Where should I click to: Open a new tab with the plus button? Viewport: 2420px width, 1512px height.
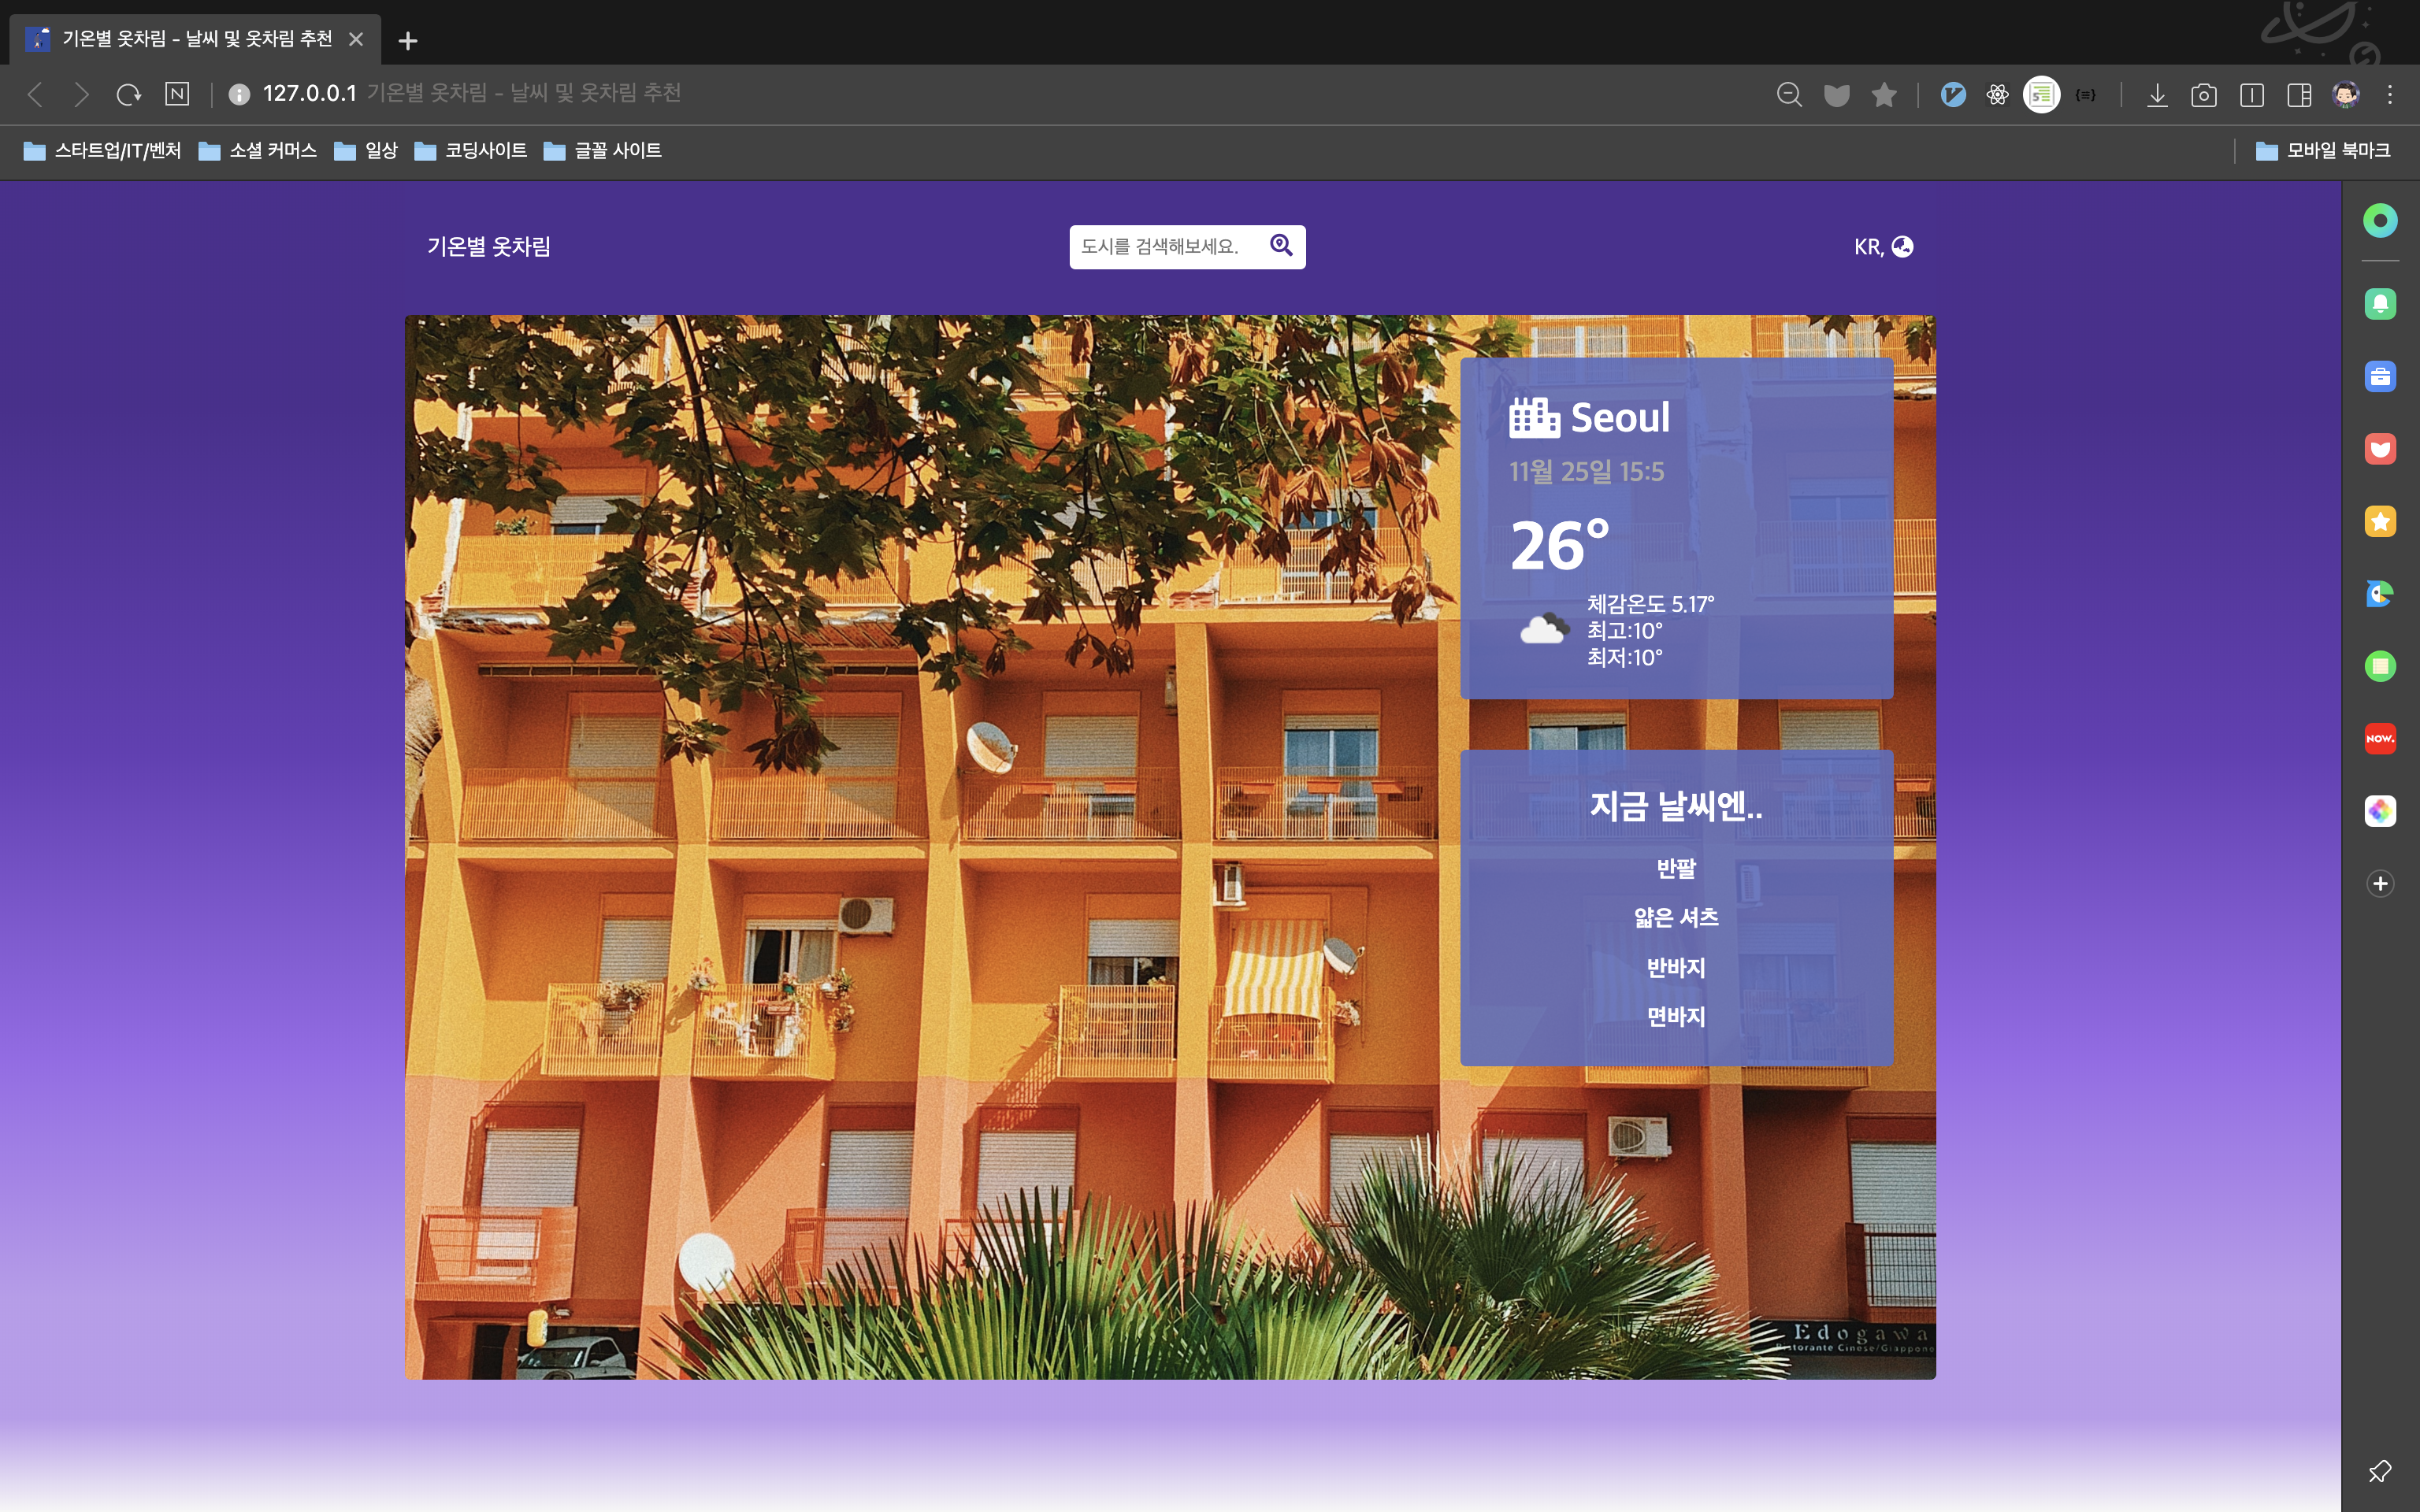click(x=407, y=41)
